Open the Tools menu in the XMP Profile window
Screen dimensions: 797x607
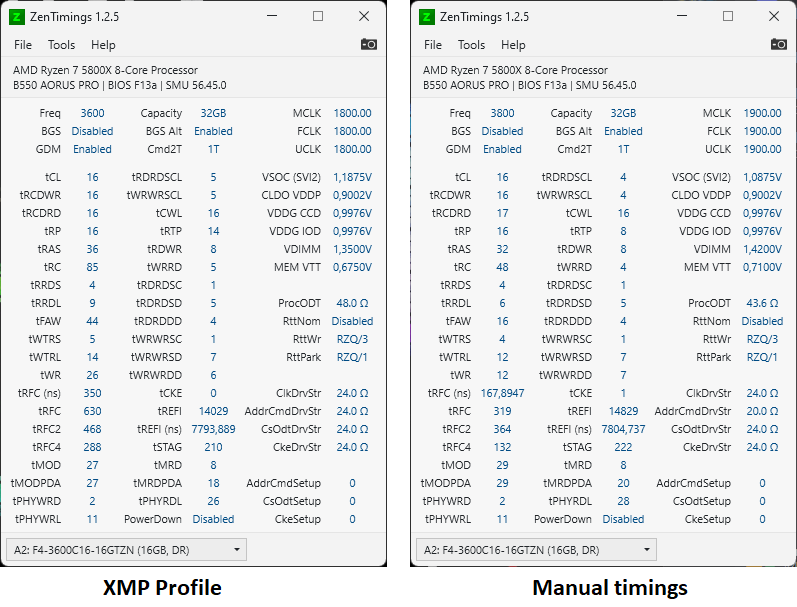(x=62, y=45)
